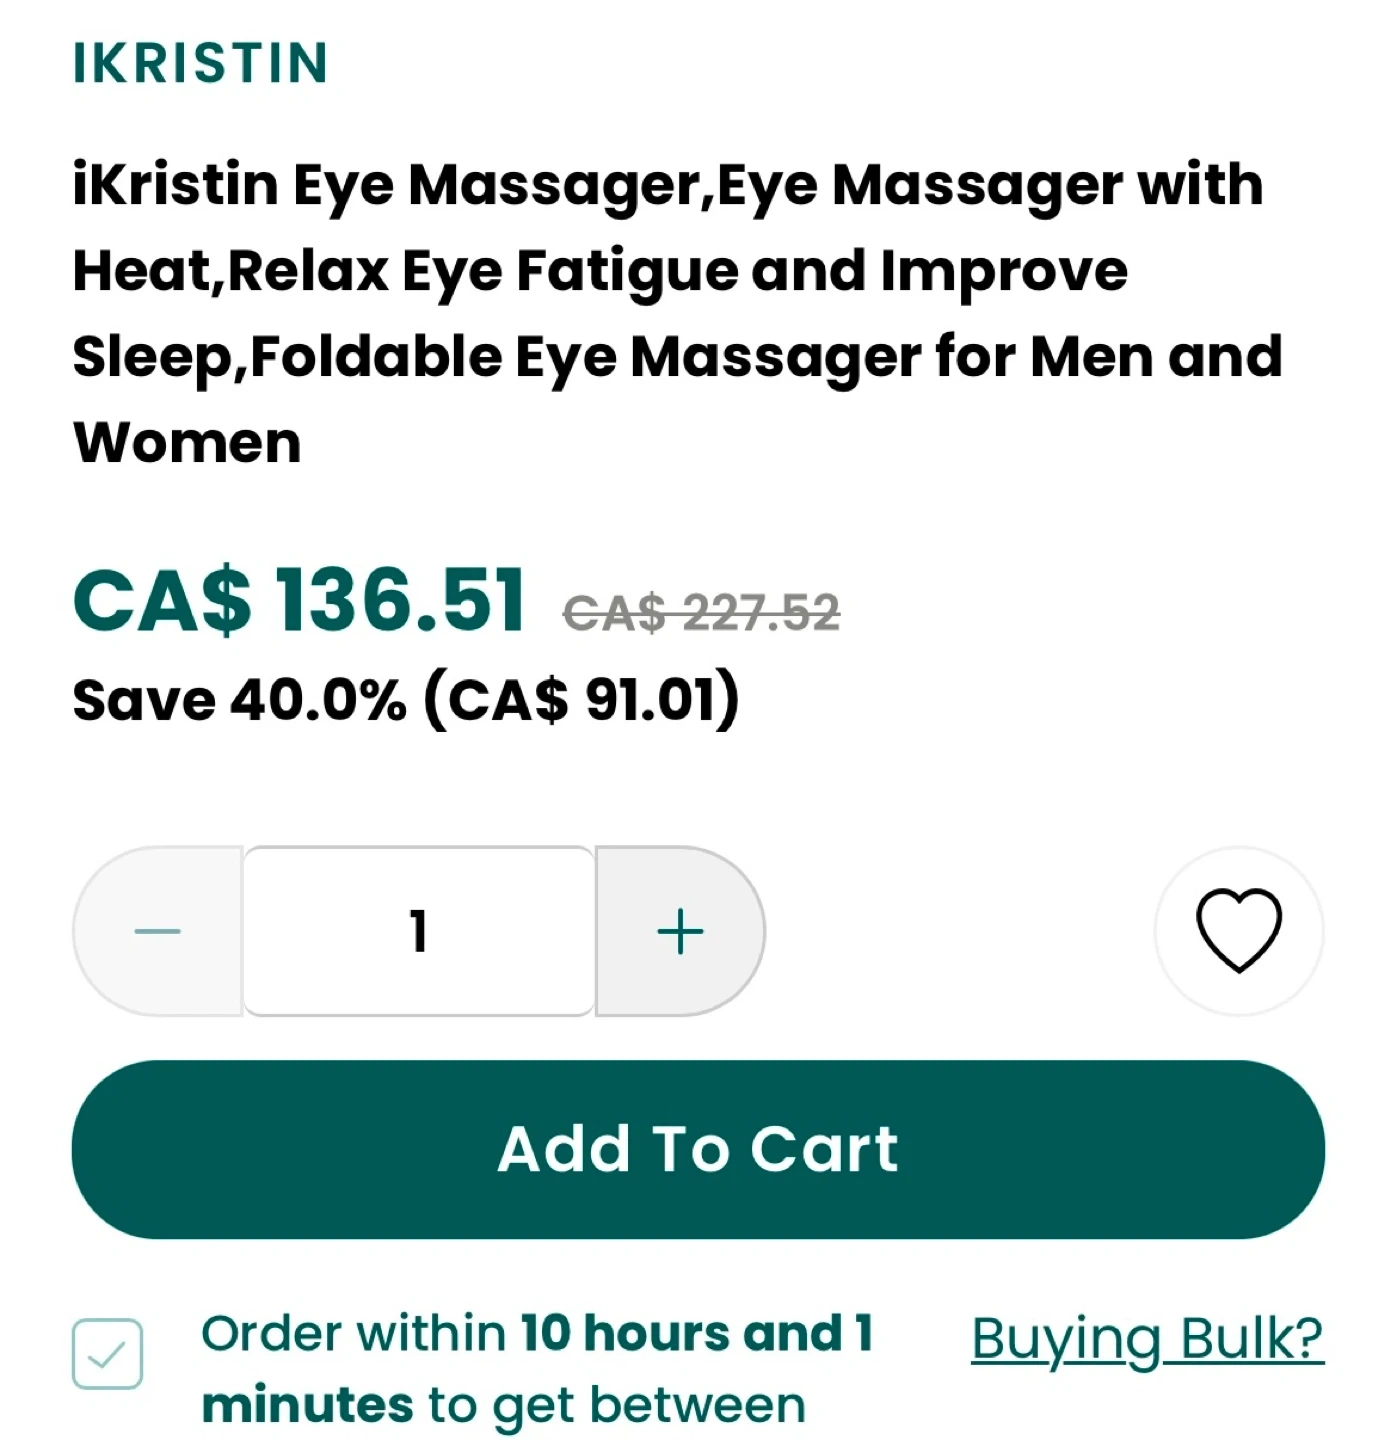Image resolution: width=1397 pixels, height=1440 pixels.
Task: Click 'Sleep,Foldable Eye Massager' title line
Action: point(497,357)
